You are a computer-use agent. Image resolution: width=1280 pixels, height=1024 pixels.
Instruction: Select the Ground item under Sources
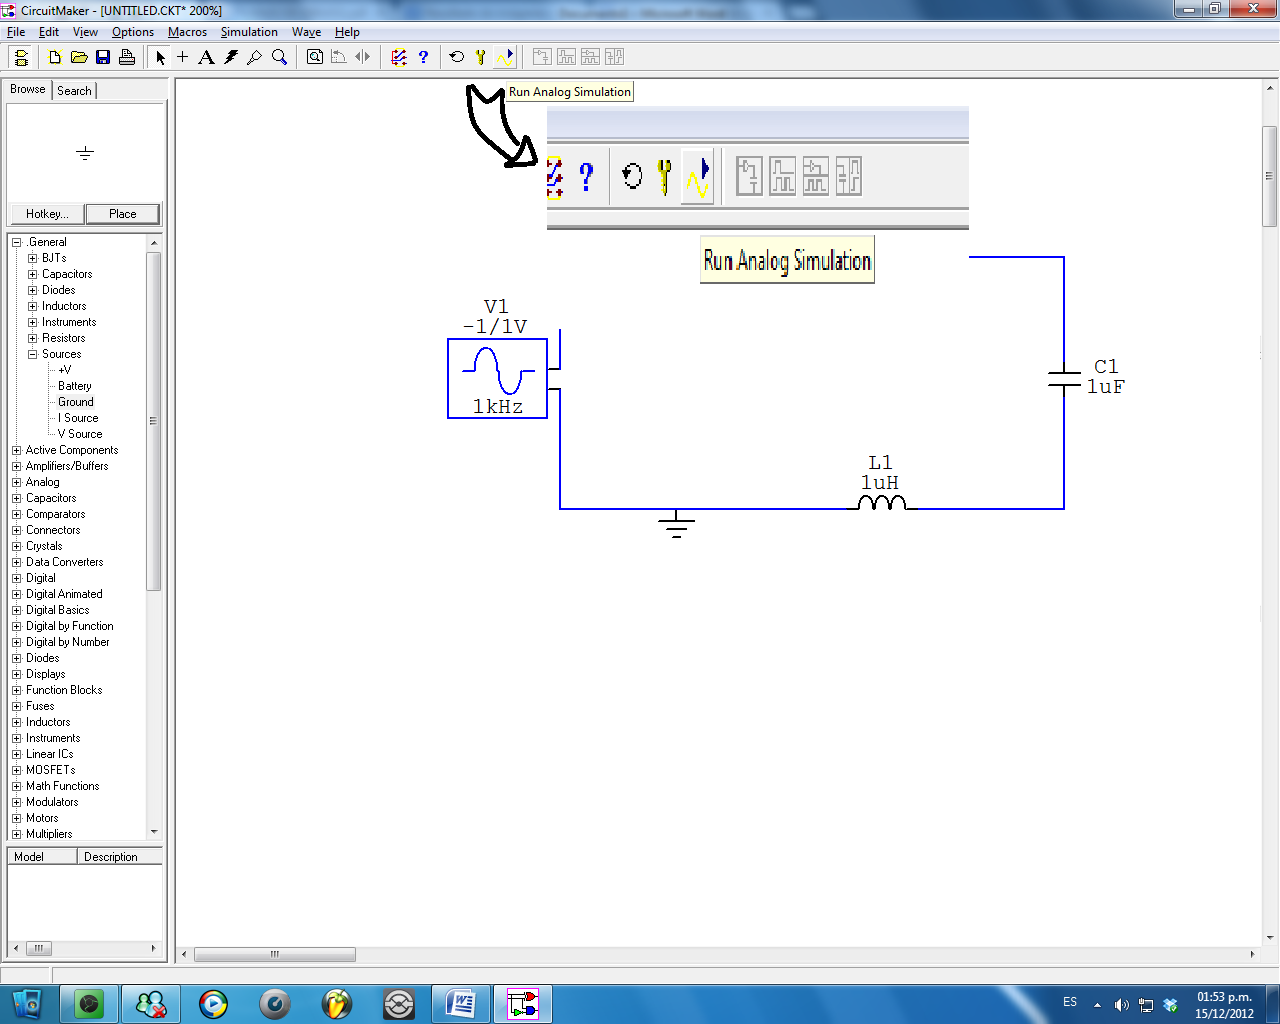pyautogui.click(x=75, y=402)
